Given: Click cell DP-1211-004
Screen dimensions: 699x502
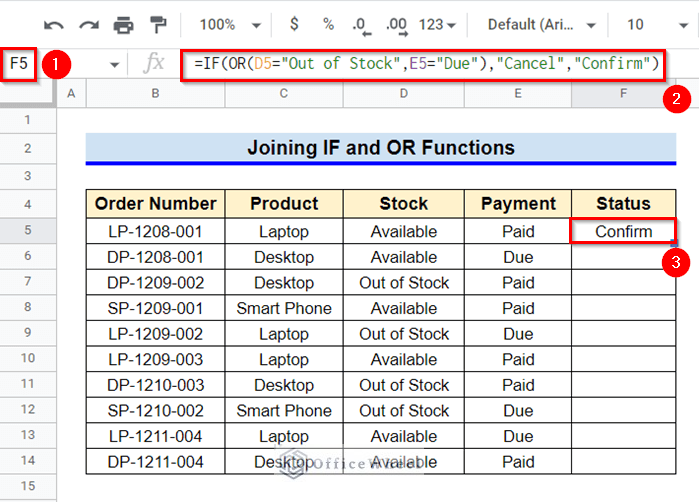Looking at the screenshot, I should (x=156, y=462).
